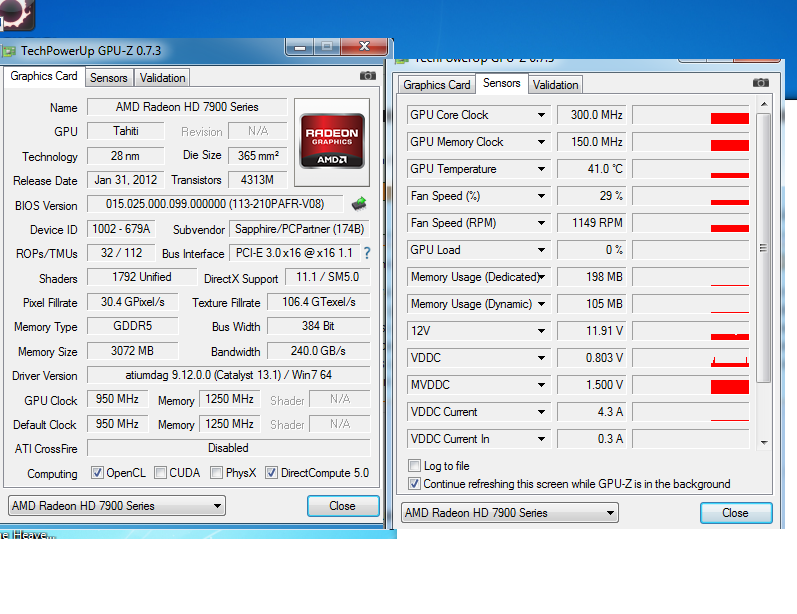Image resolution: width=797 pixels, height=614 pixels.
Task: Select Sensors tab in right GPU-Z window
Action: (501, 83)
